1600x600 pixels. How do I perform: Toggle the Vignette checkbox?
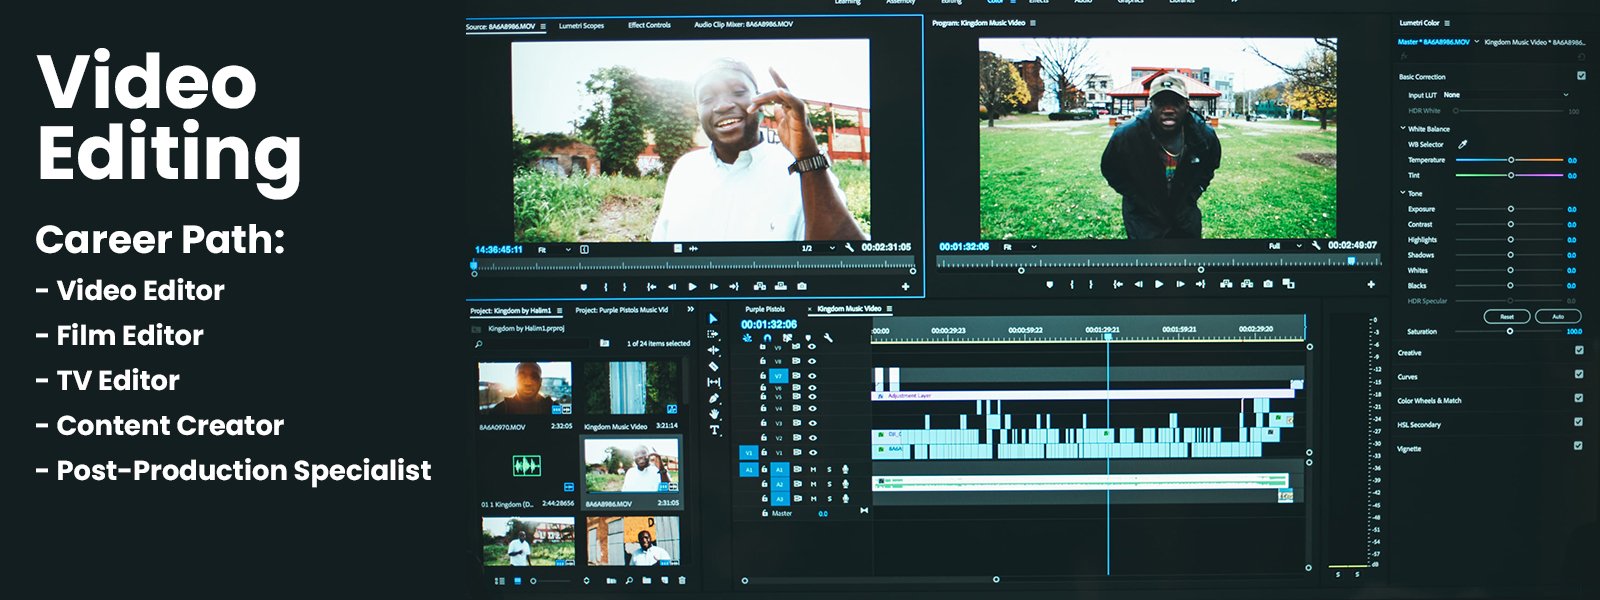coord(1579,446)
